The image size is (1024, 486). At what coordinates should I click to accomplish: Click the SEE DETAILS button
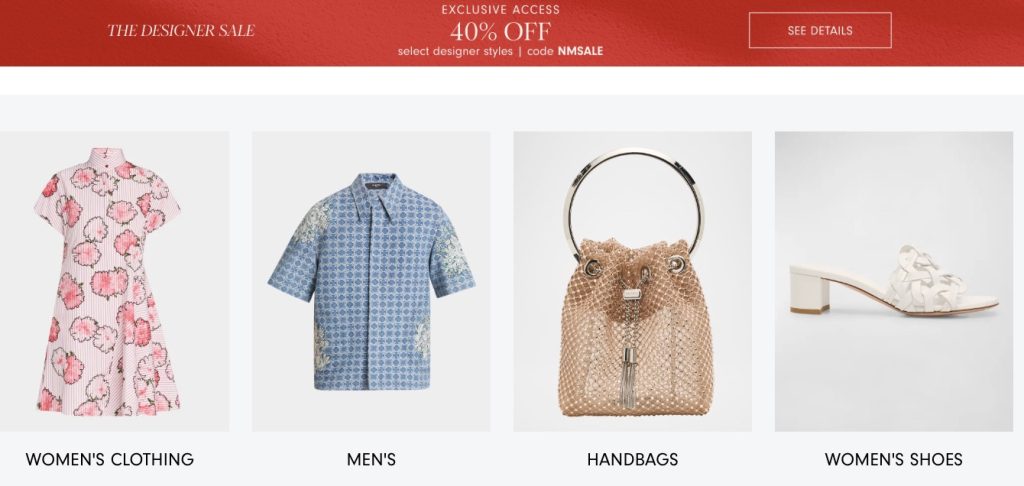[x=820, y=31]
